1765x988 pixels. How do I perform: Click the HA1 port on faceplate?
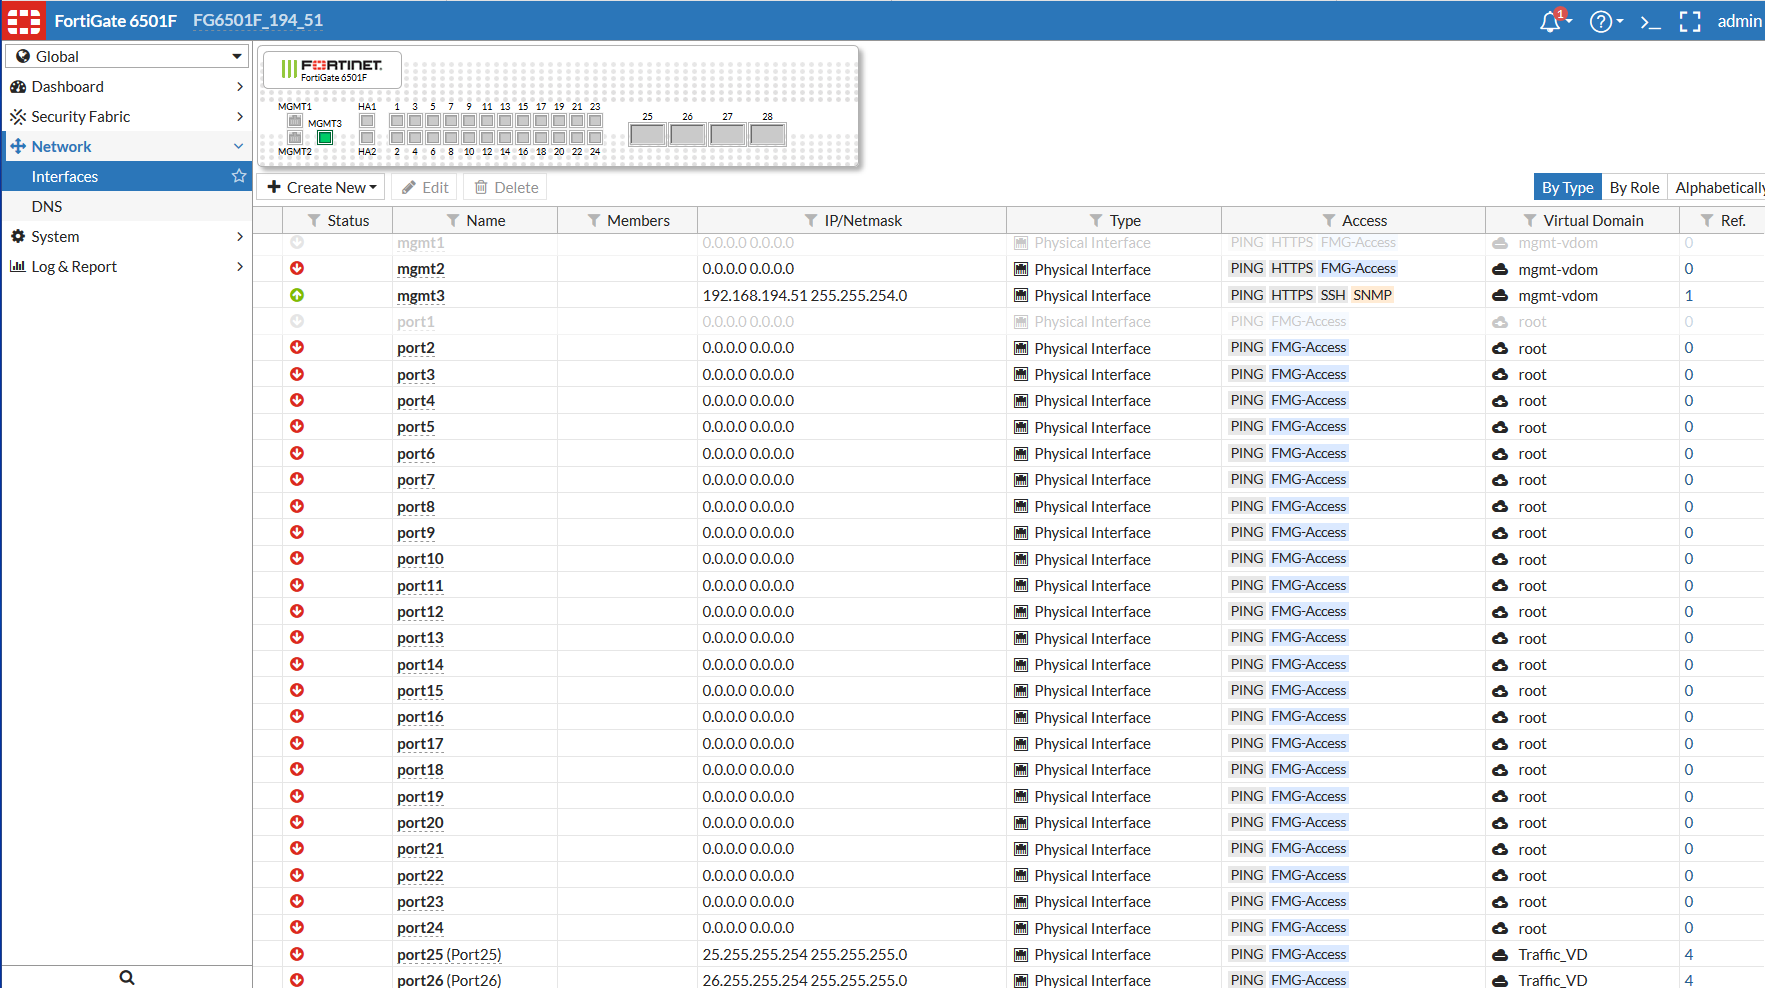[x=367, y=121]
